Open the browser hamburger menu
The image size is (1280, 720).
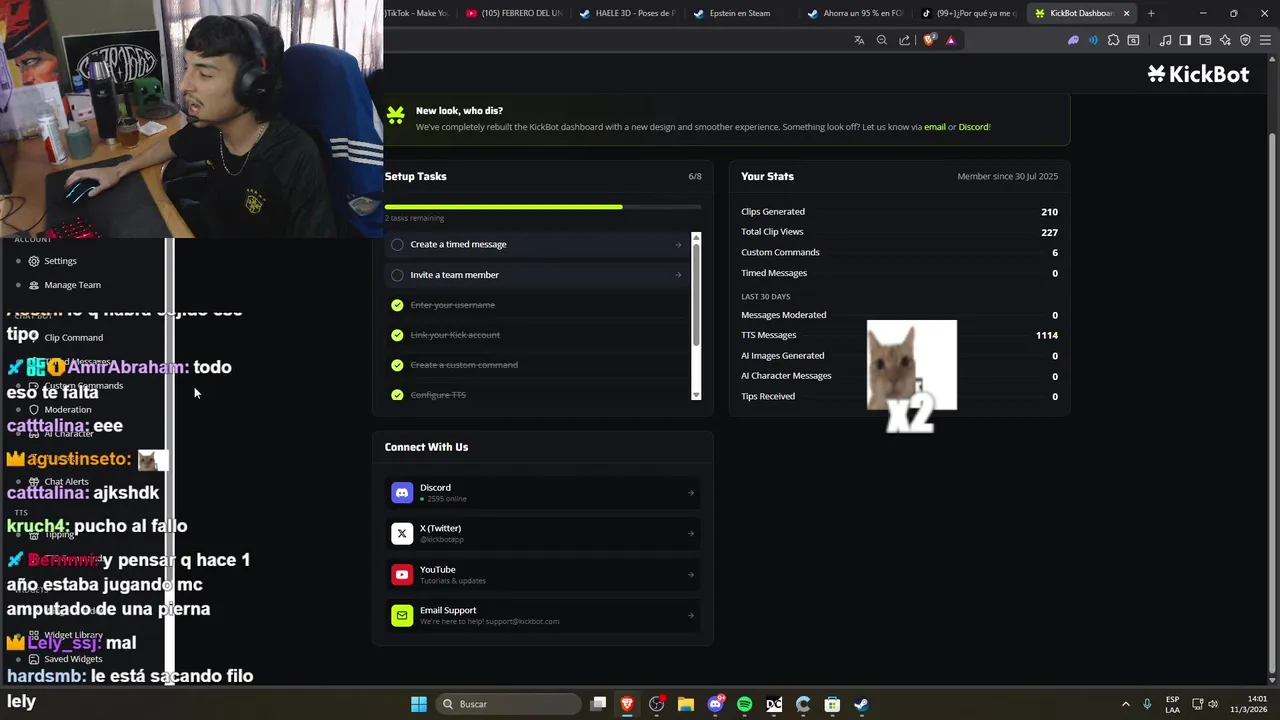point(1265,40)
